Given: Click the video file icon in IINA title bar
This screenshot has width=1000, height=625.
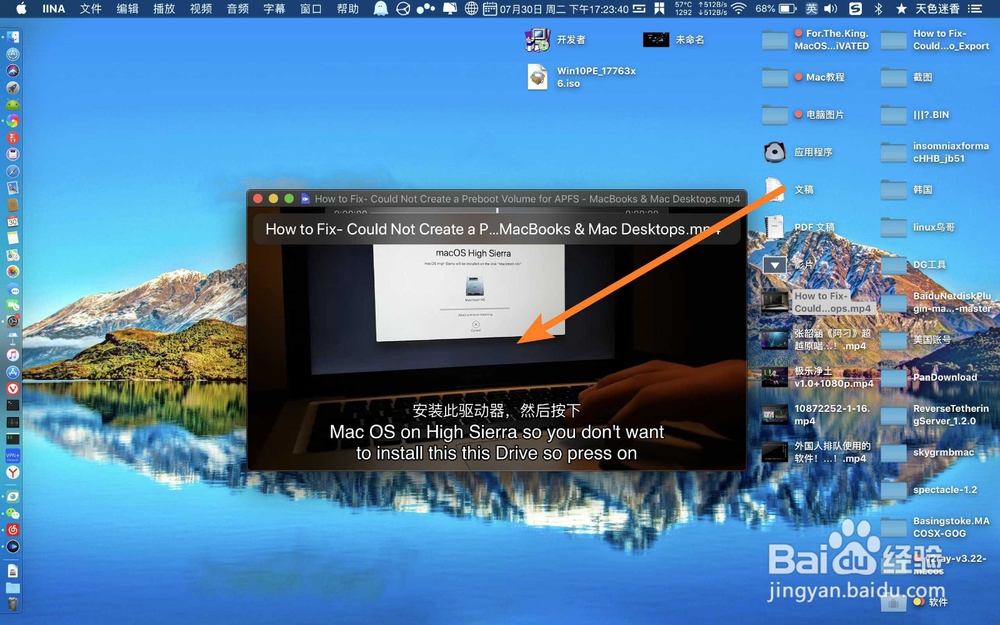Looking at the screenshot, I should pyautogui.click(x=305, y=198).
